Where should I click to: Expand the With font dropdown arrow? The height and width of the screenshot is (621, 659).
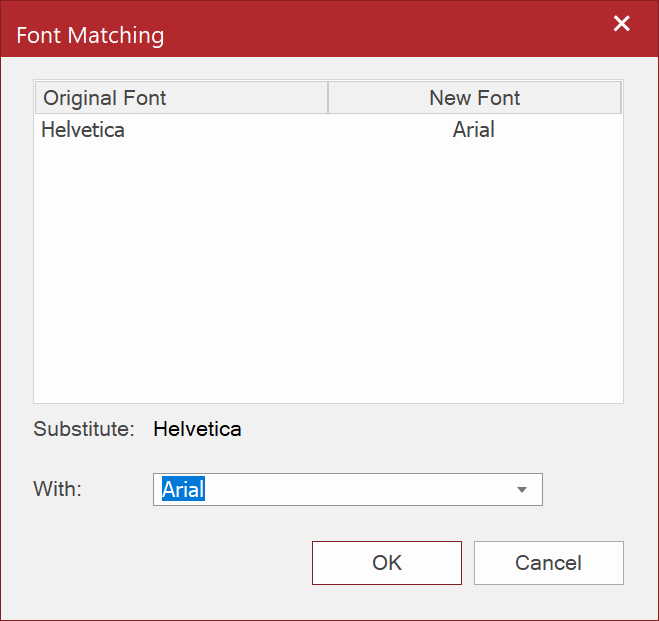point(521,490)
